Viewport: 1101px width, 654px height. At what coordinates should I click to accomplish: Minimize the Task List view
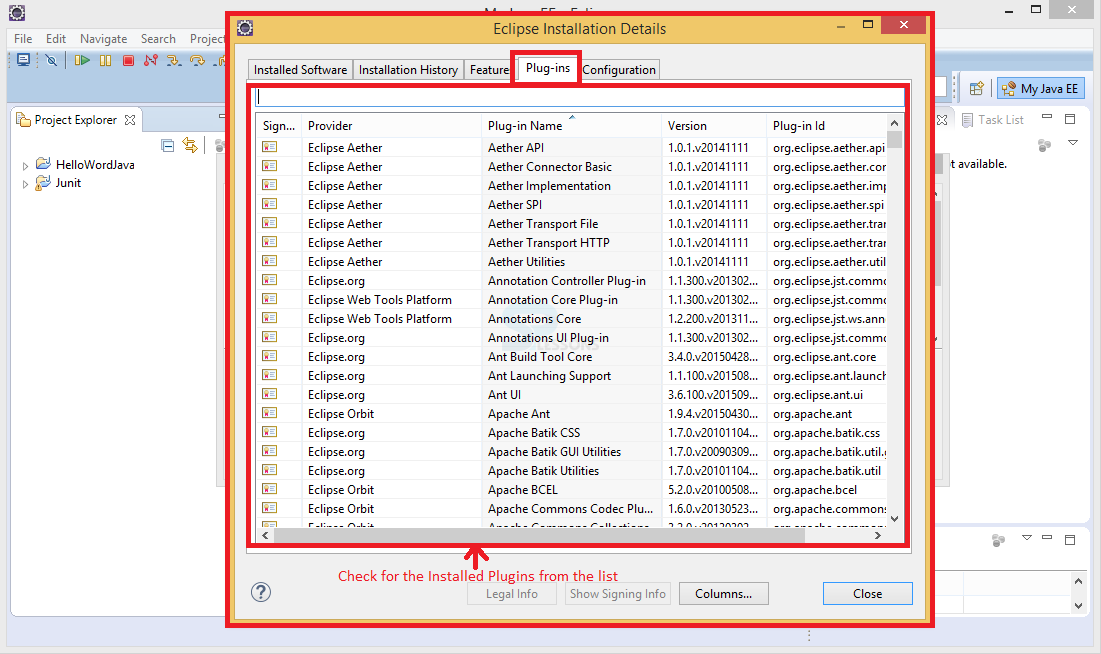[1047, 117]
